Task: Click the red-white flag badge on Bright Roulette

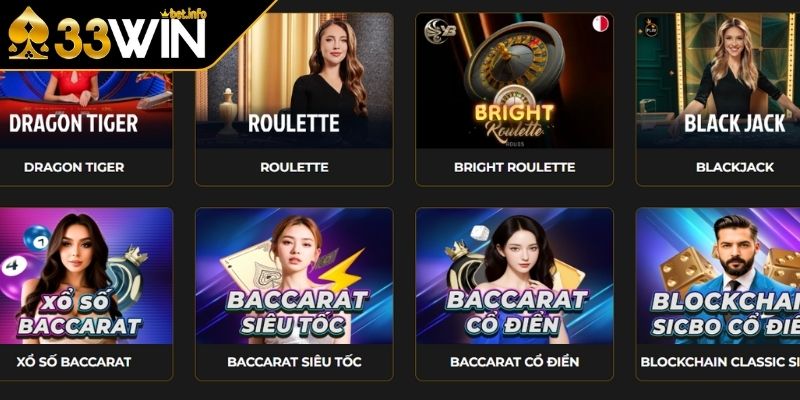Action: pyautogui.click(x=600, y=24)
